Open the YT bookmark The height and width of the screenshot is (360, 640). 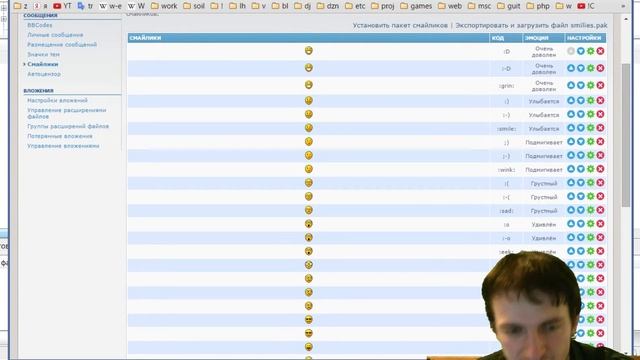click(62, 6)
